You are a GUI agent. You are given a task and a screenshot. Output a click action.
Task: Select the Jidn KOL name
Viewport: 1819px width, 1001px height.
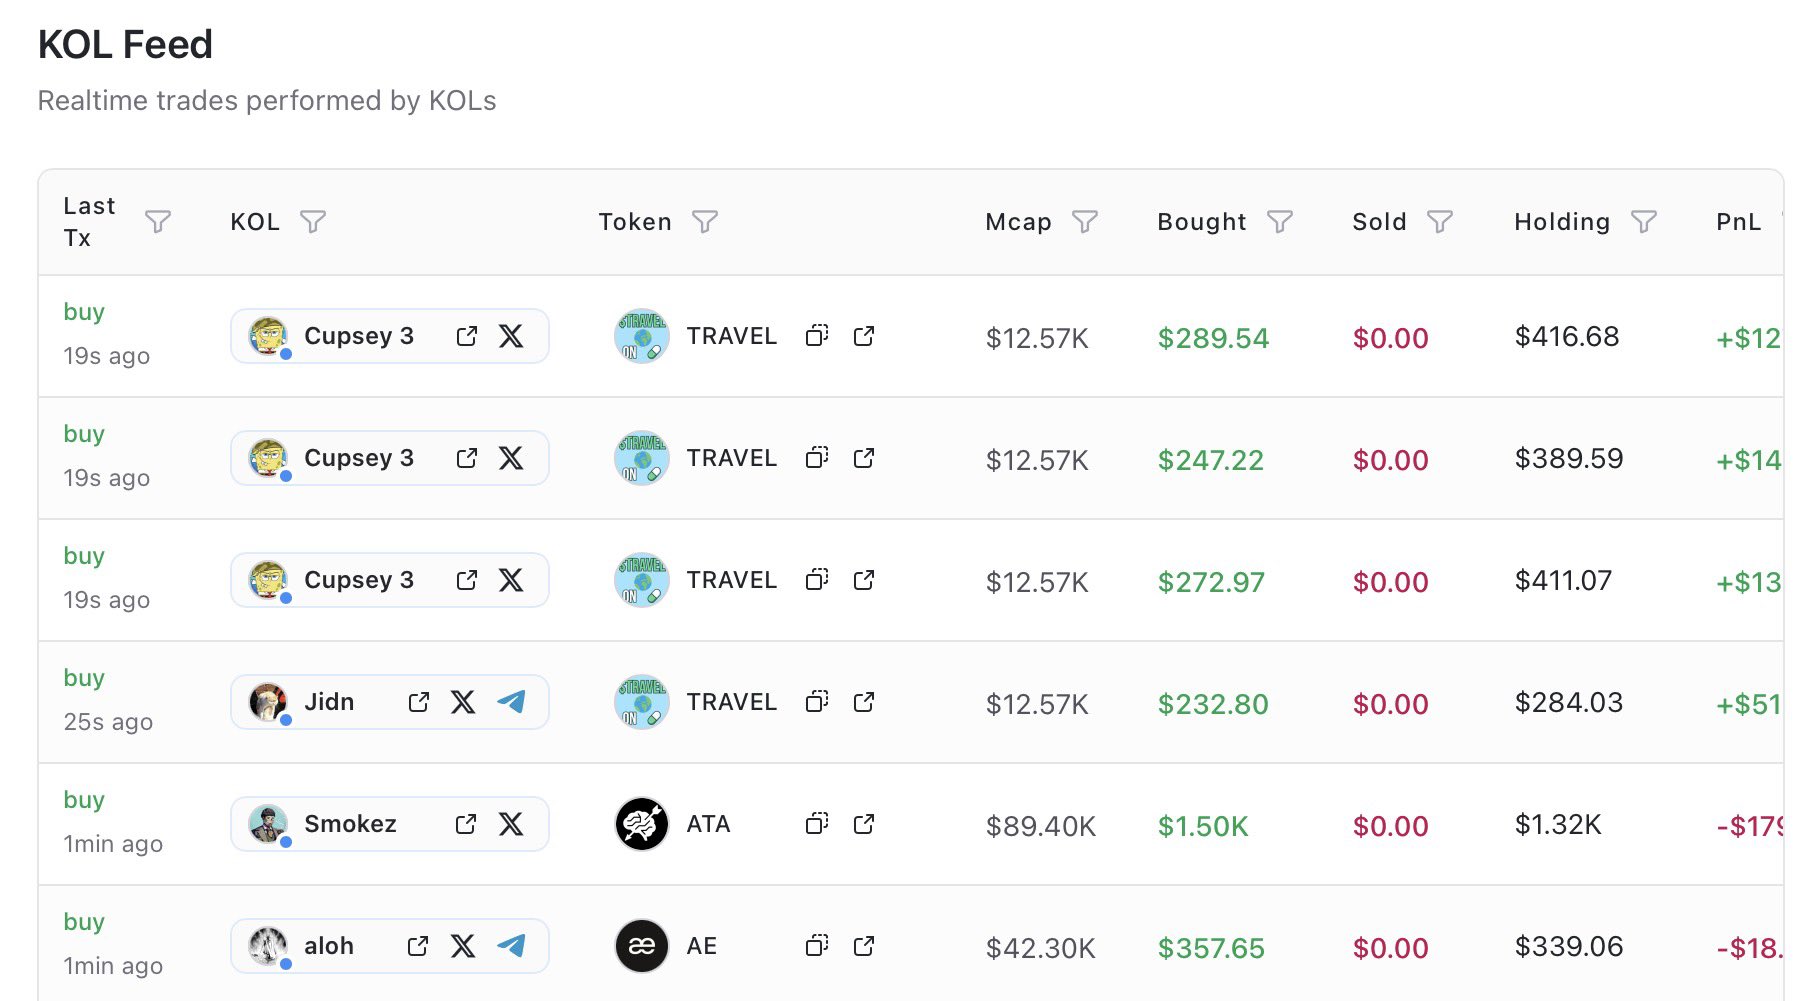point(329,702)
